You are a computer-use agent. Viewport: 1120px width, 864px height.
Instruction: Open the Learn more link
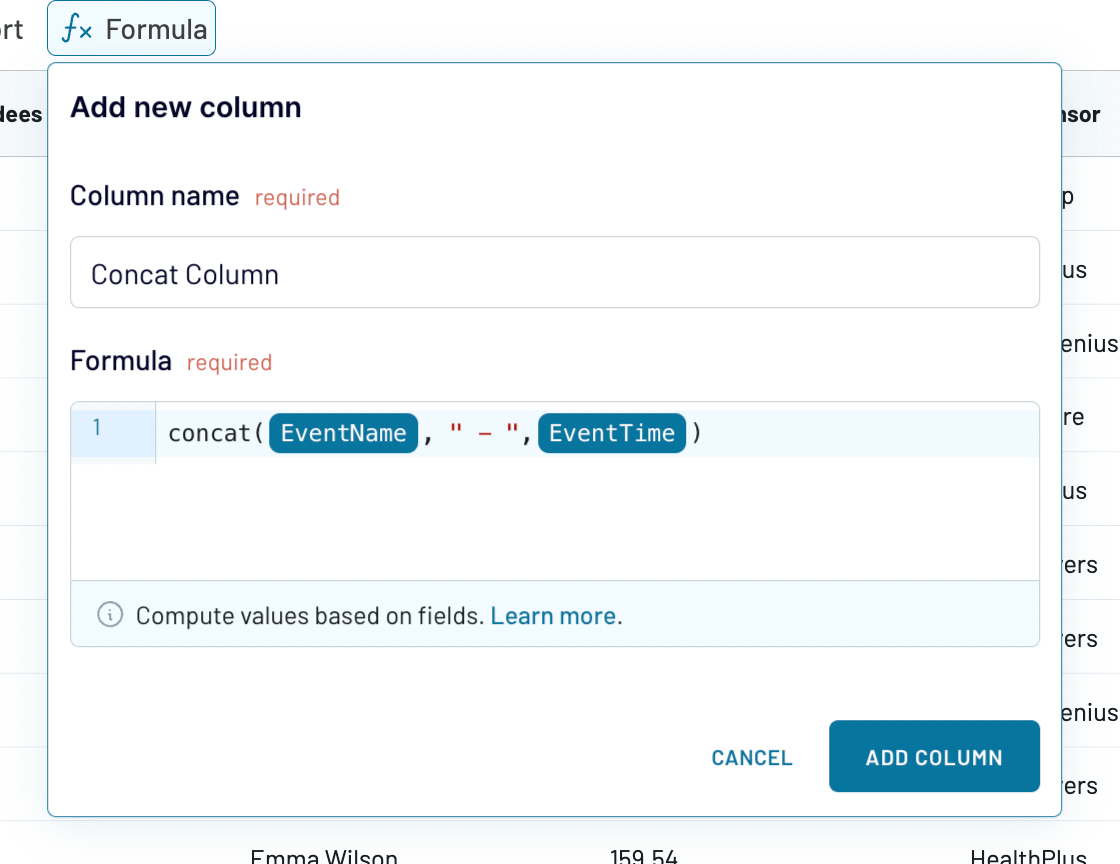[x=554, y=616]
